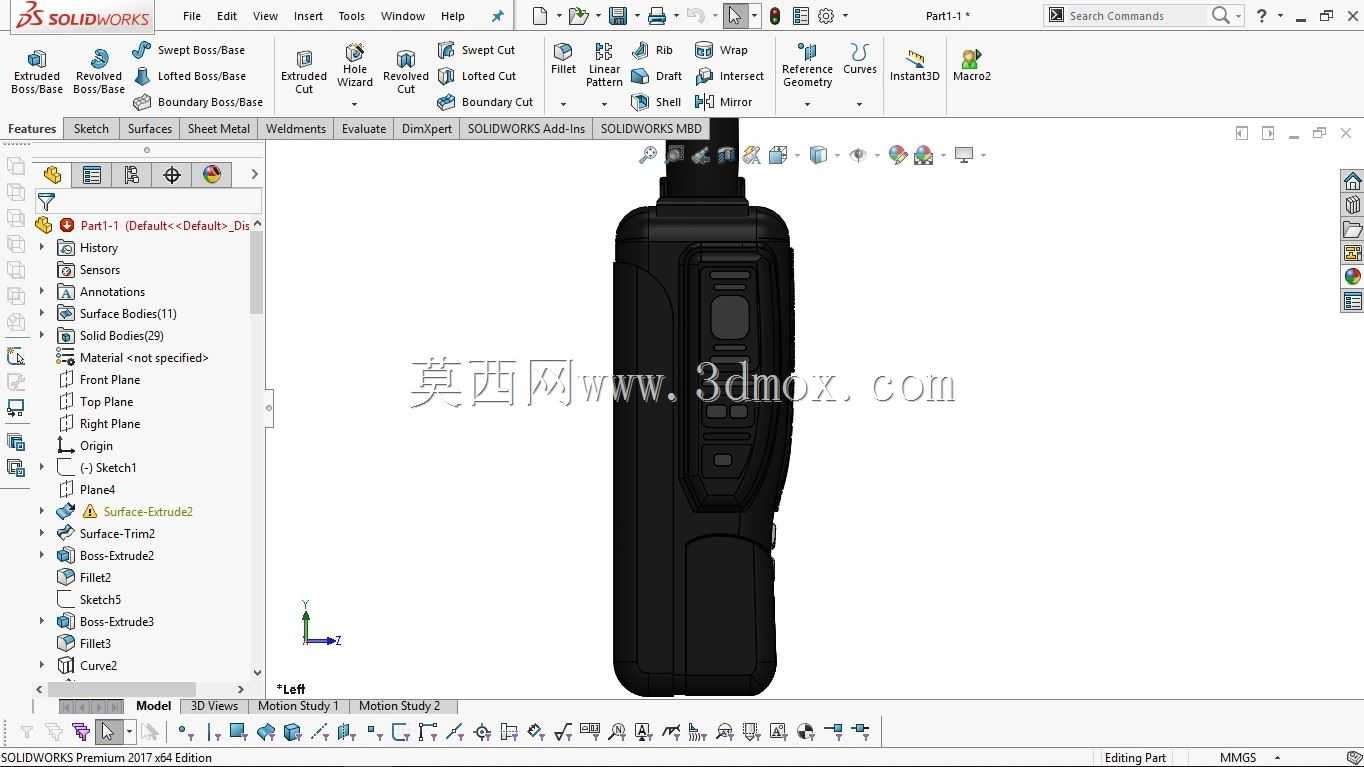
Task: Expand the Annotations node
Action: pos(42,291)
